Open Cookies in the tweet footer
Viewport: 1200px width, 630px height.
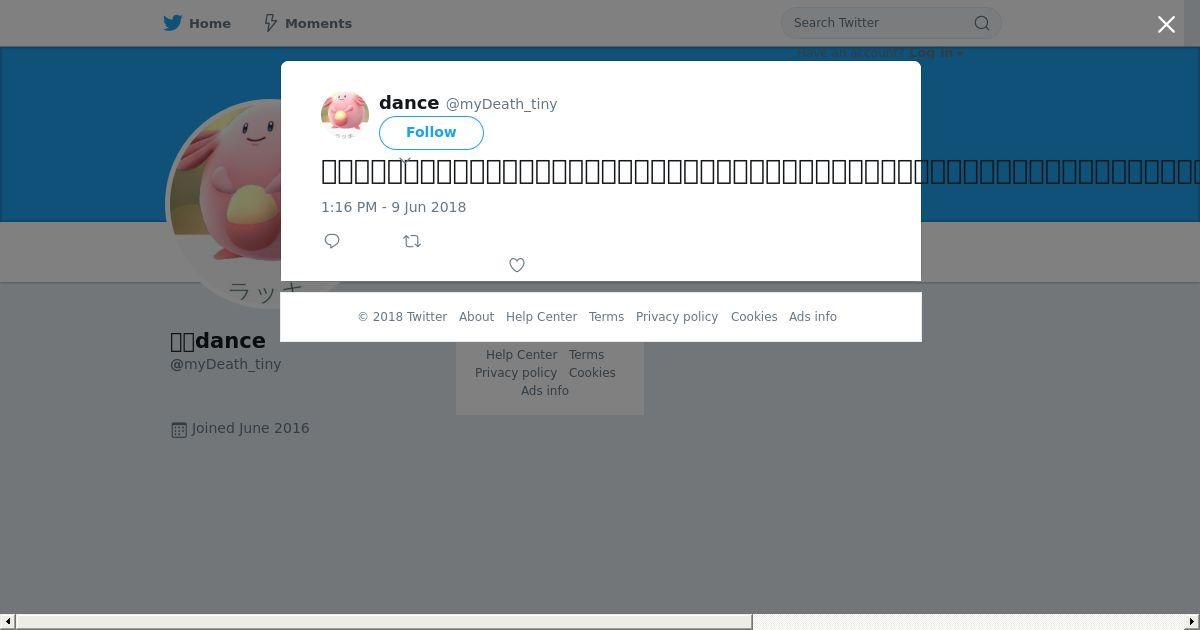pyautogui.click(x=754, y=317)
